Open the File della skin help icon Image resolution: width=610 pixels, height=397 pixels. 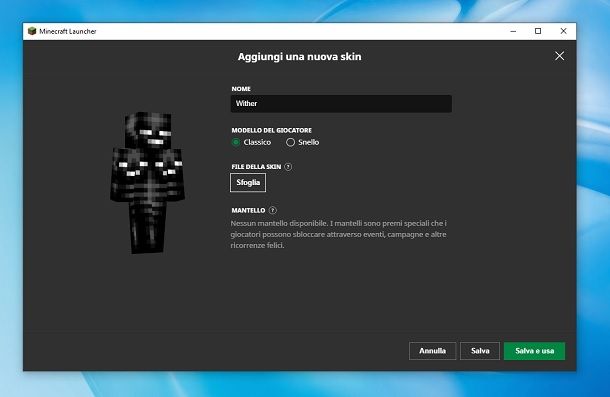click(288, 167)
